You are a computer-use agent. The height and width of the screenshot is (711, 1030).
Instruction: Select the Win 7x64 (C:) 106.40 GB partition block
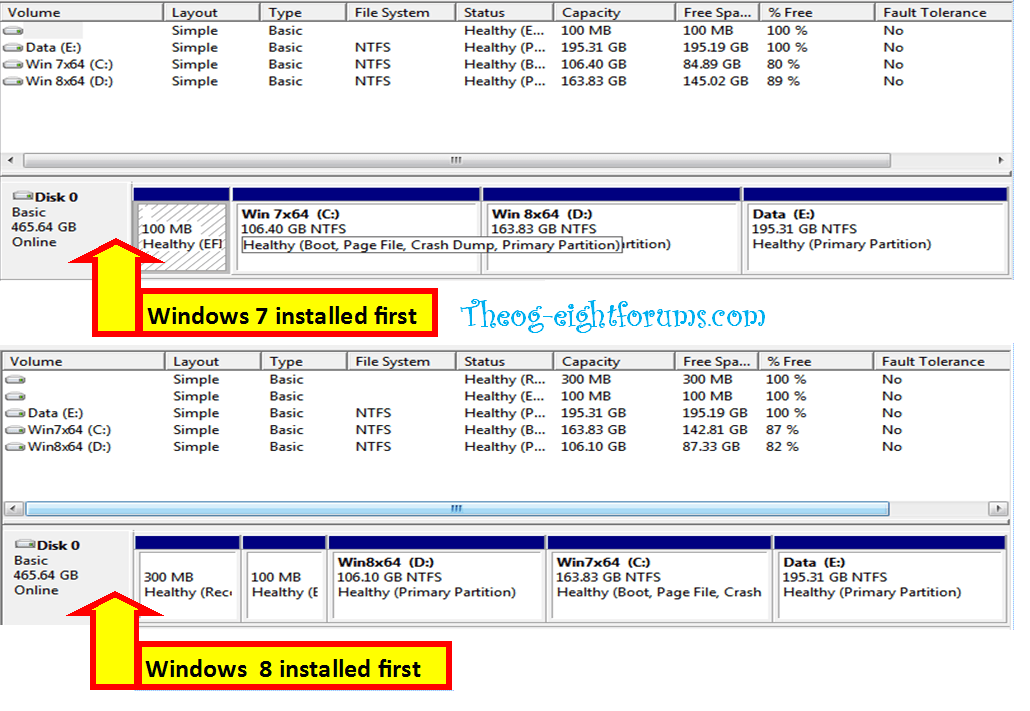[x=357, y=237]
